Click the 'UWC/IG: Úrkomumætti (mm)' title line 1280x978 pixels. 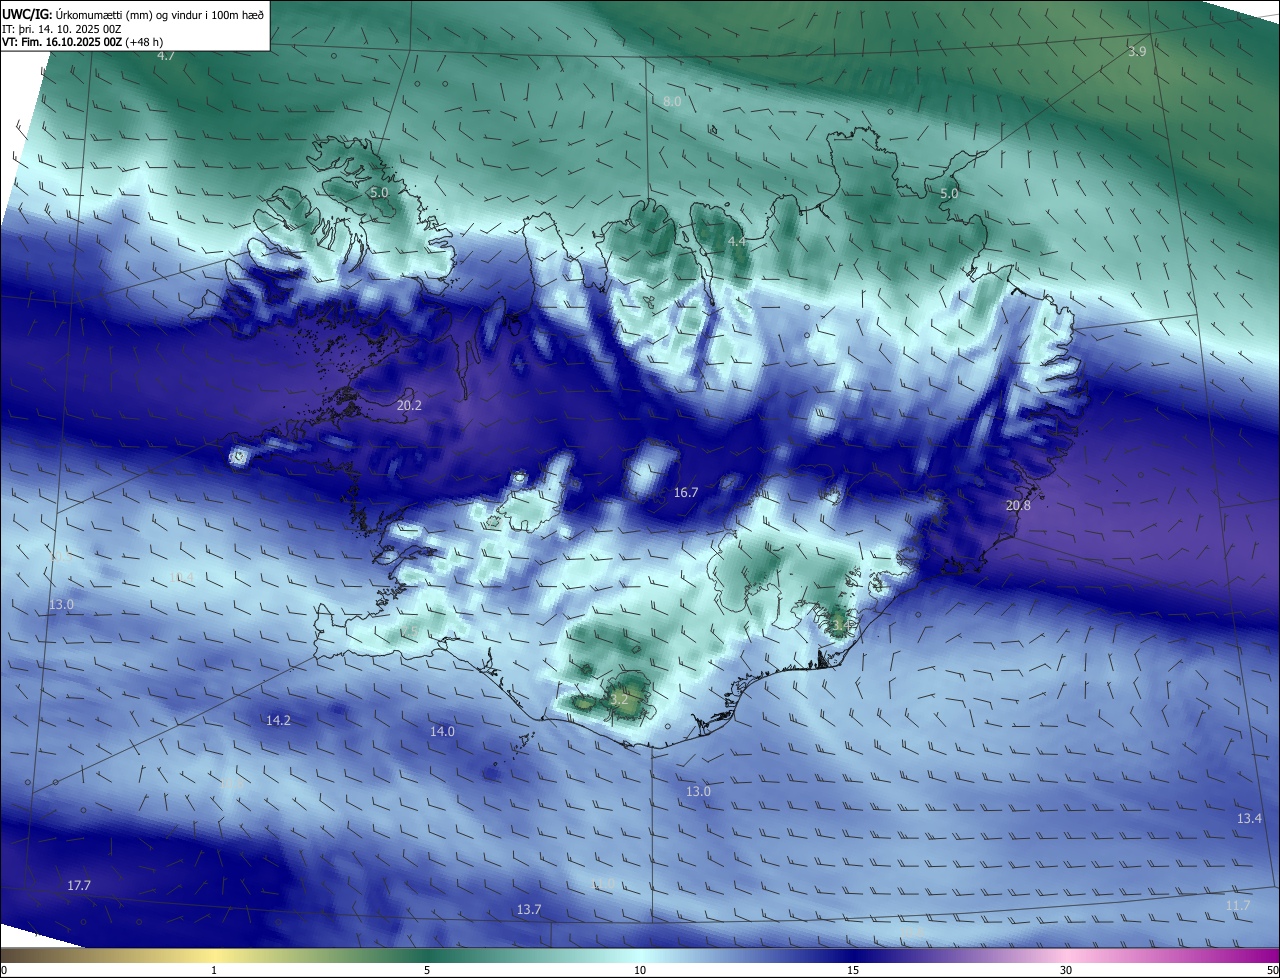[132, 14]
